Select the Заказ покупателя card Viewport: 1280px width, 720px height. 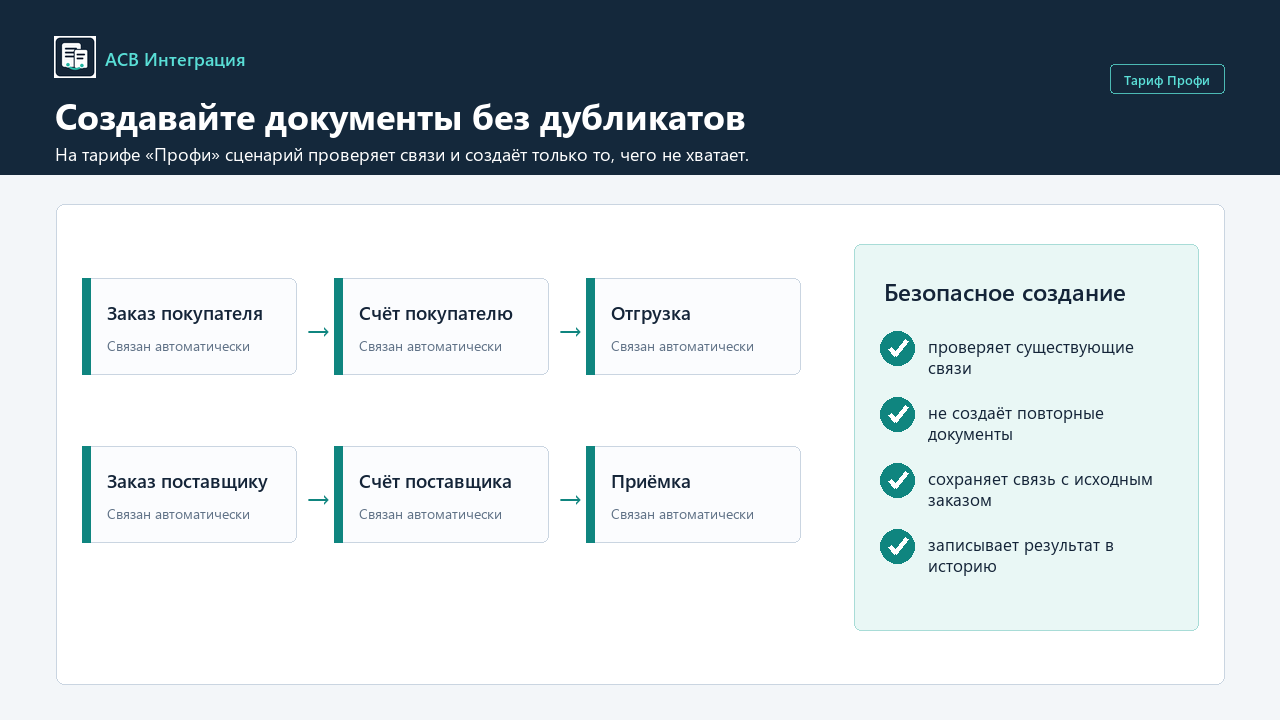[x=189, y=327]
